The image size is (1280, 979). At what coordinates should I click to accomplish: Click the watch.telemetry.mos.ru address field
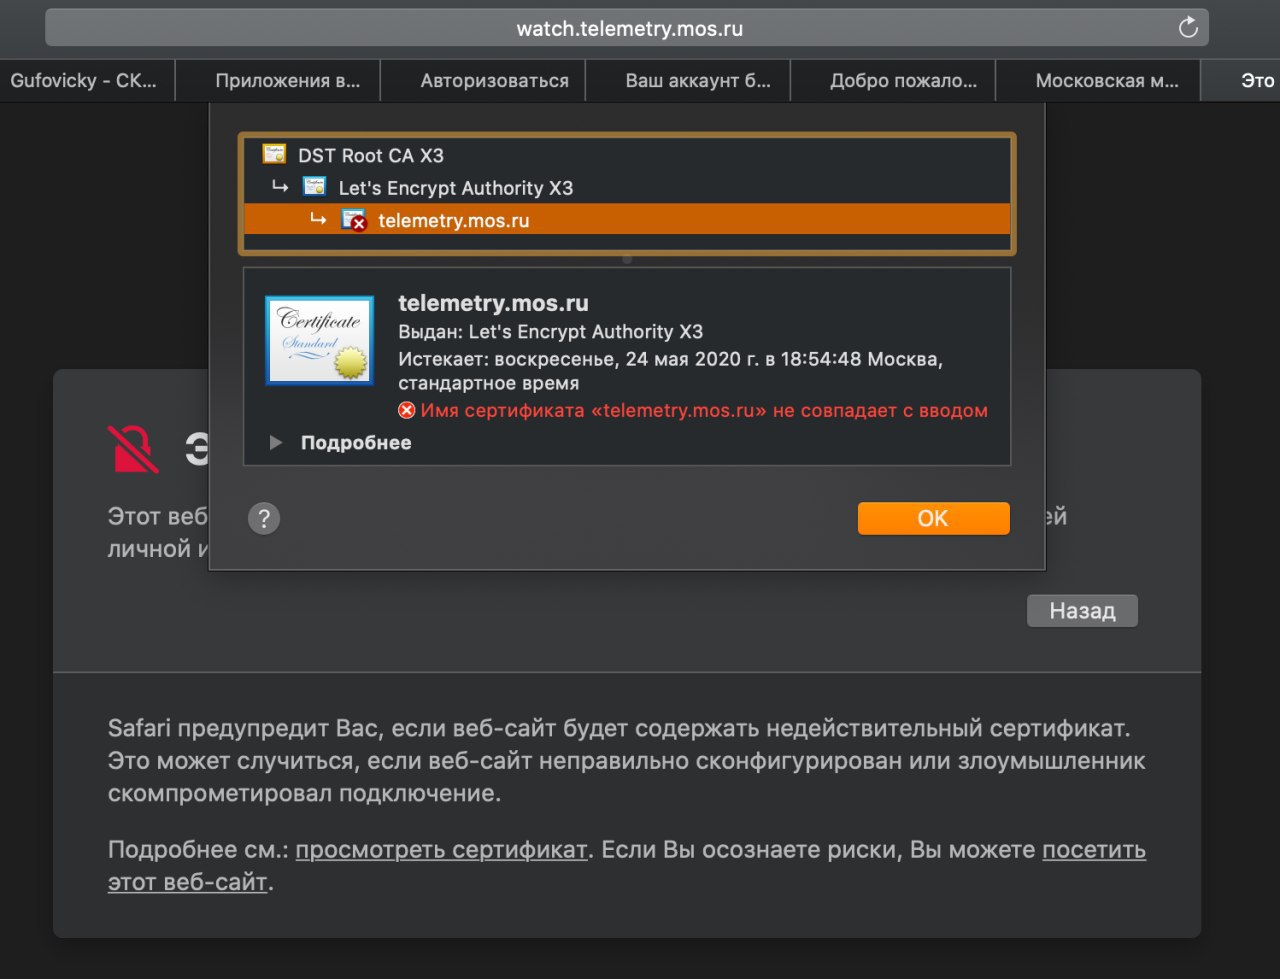[x=627, y=28]
